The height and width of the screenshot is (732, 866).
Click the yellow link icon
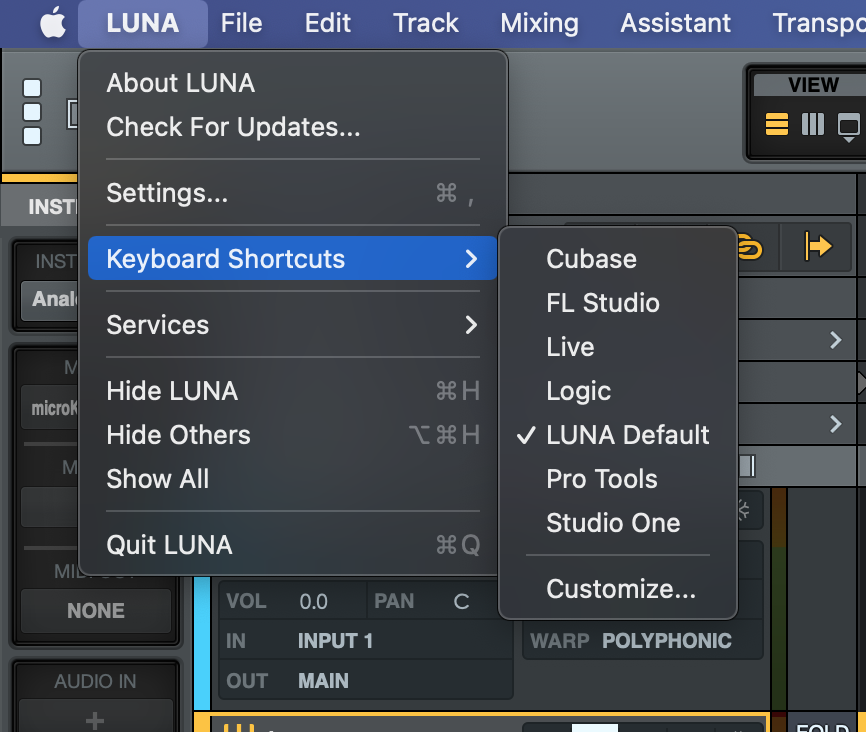tap(748, 246)
